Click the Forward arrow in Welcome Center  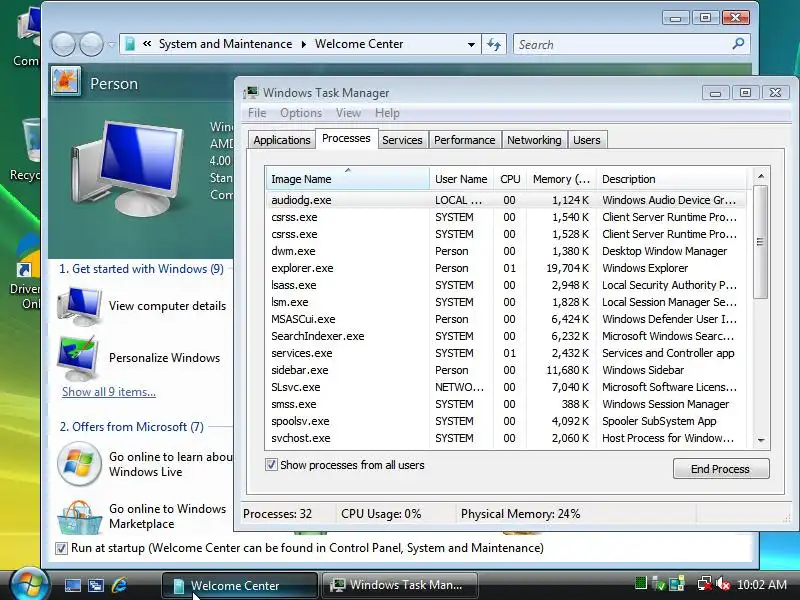92,44
